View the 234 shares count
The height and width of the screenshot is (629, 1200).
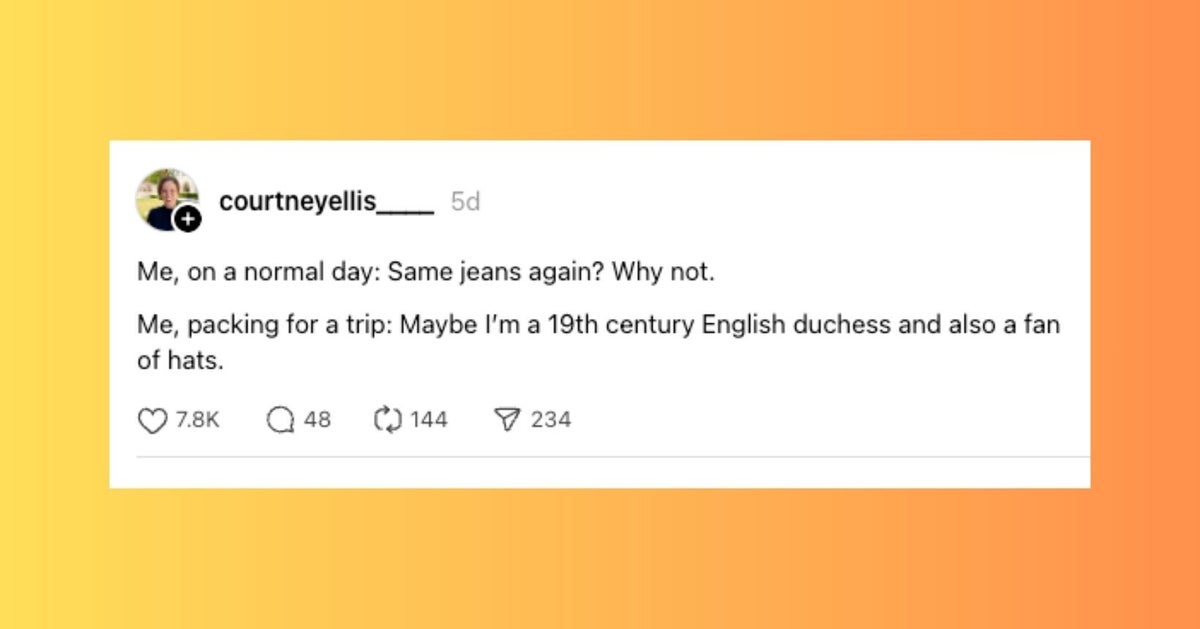551,420
